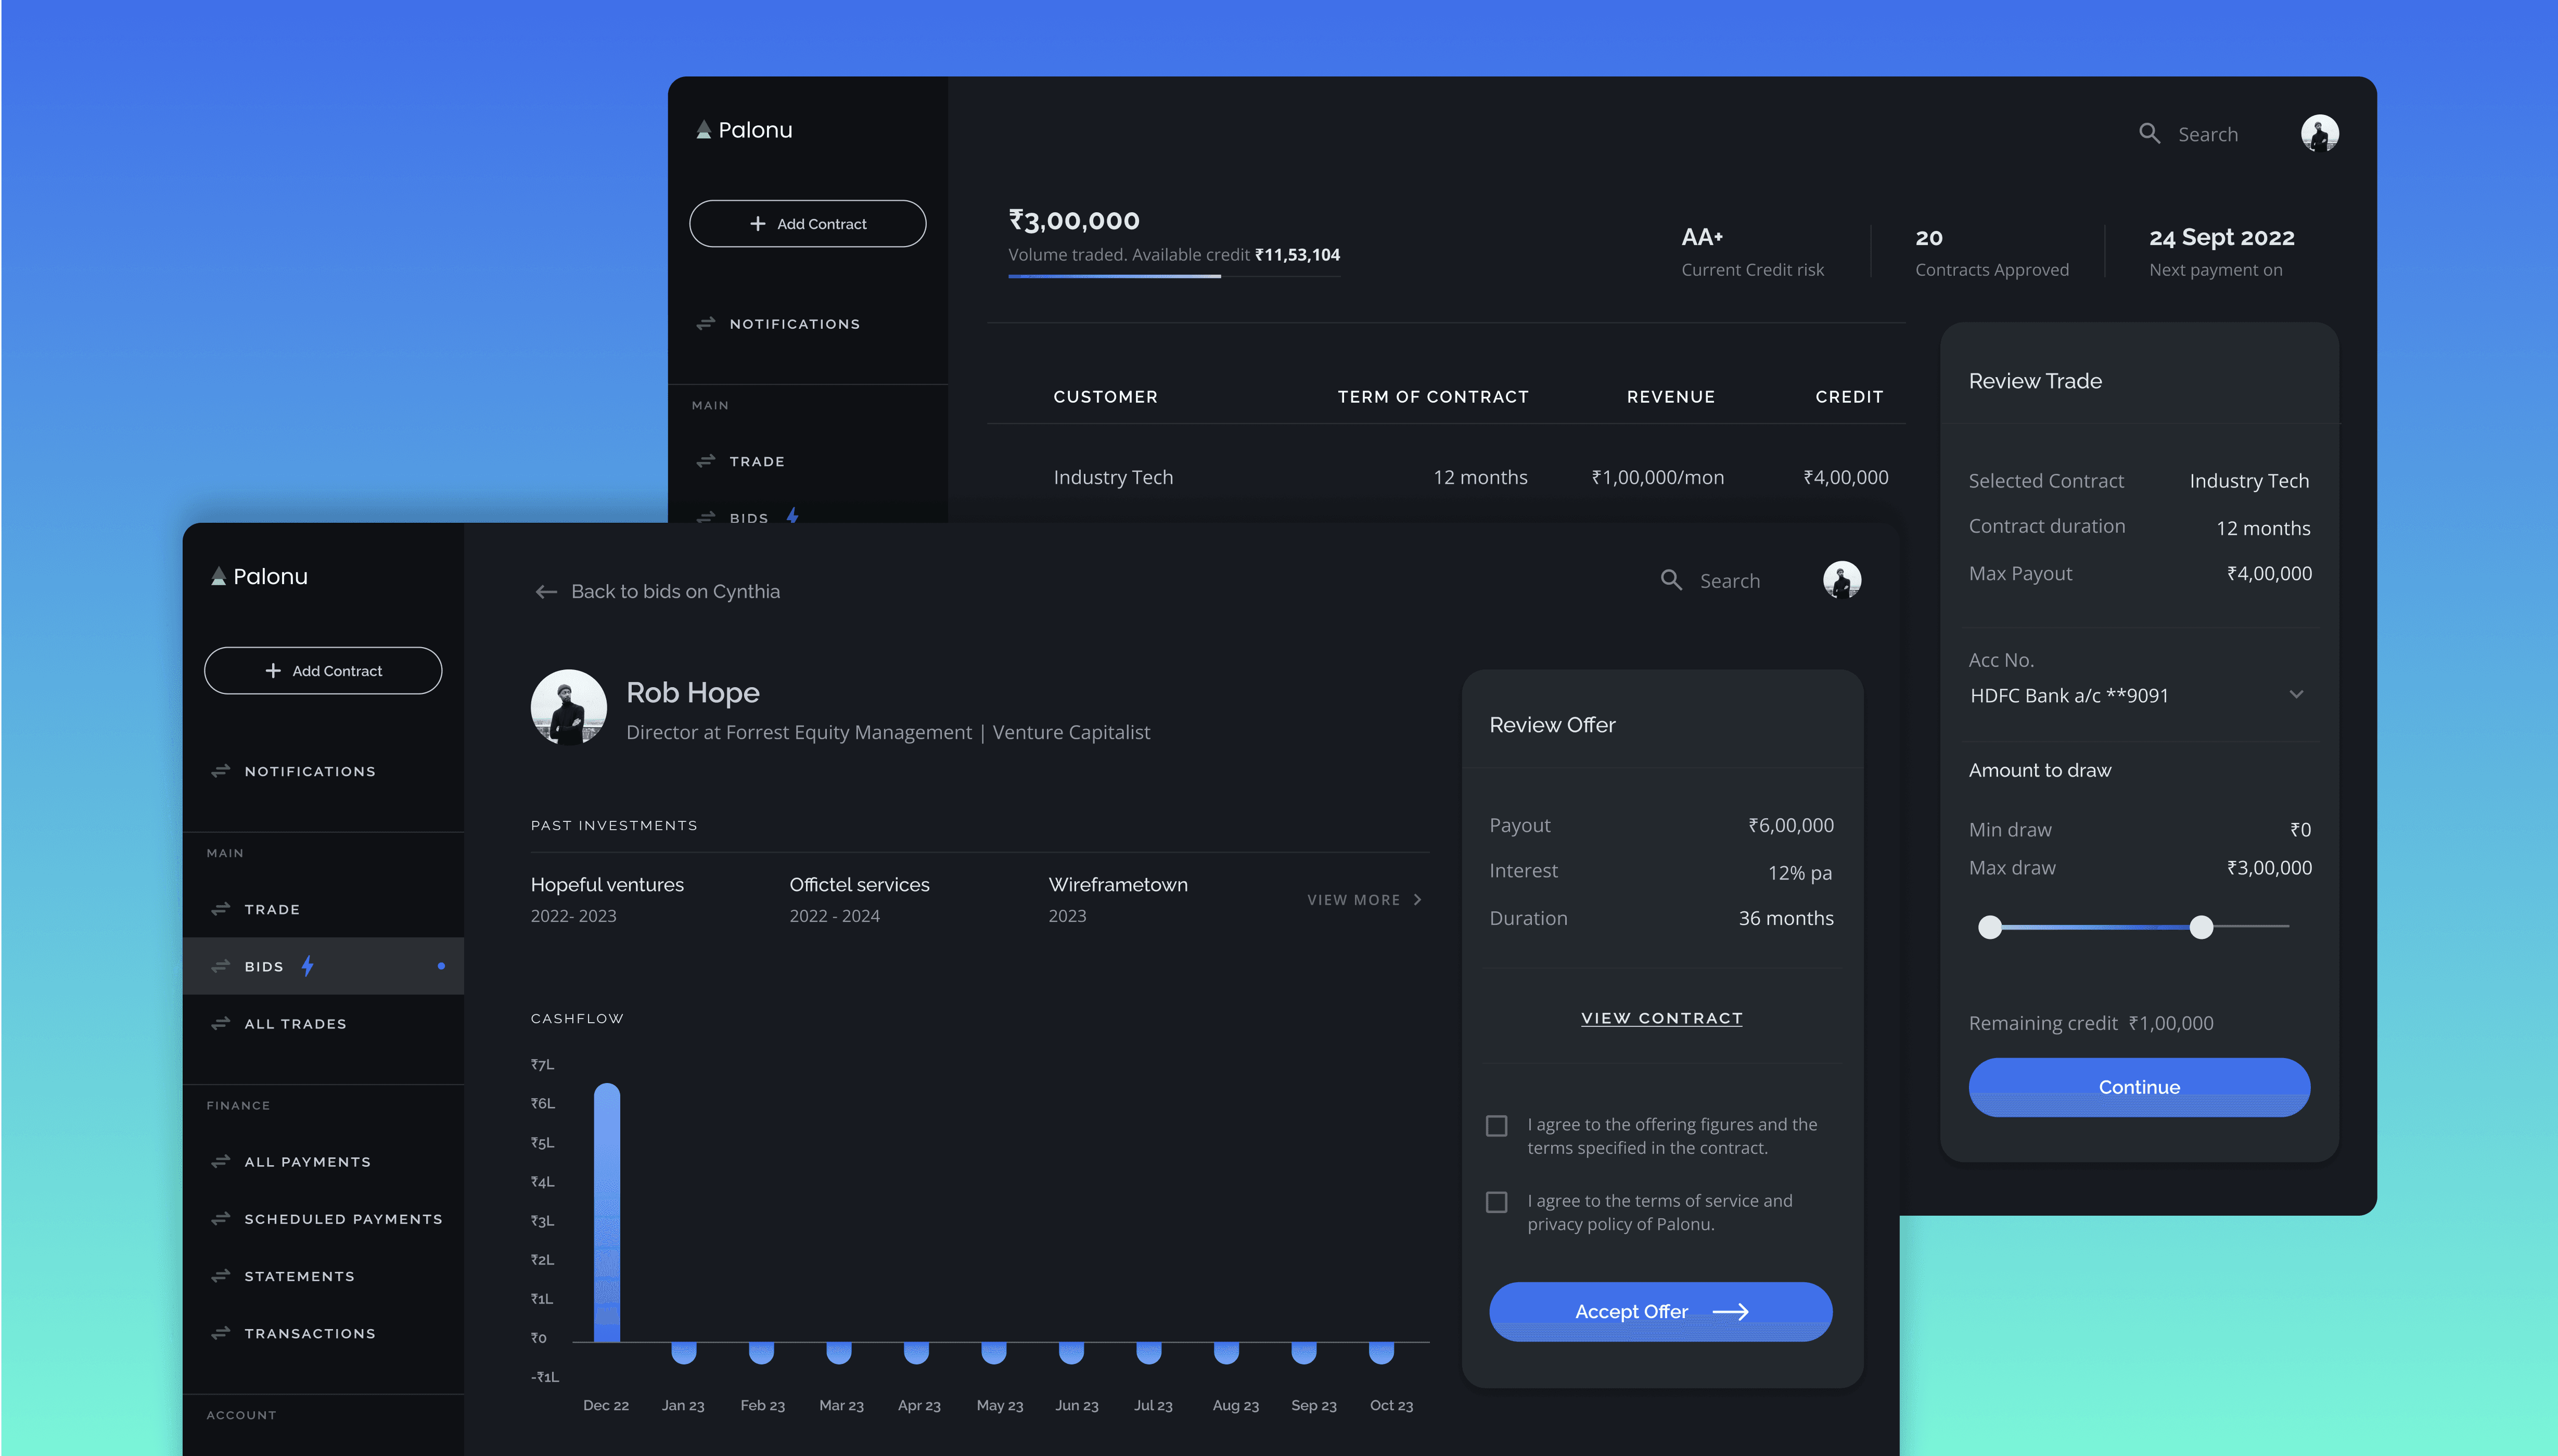This screenshot has height=1456, width=2558.
Task: Click the Revenue column header
Action: pos(1670,396)
